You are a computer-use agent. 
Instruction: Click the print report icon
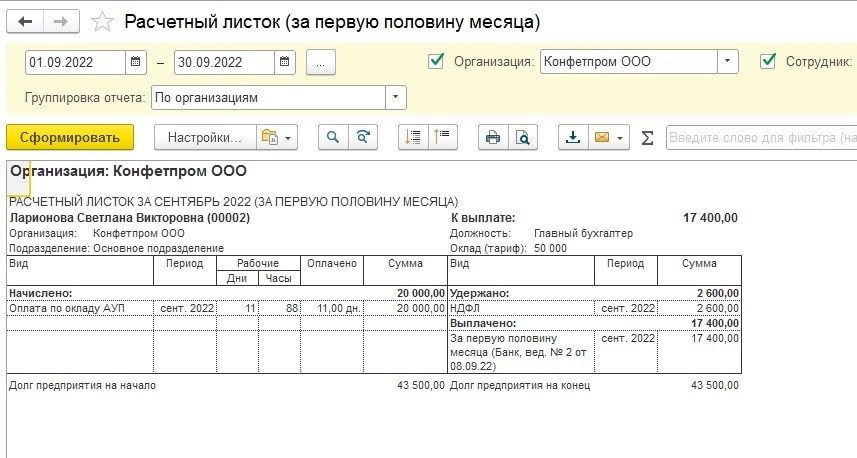point(493,138)
